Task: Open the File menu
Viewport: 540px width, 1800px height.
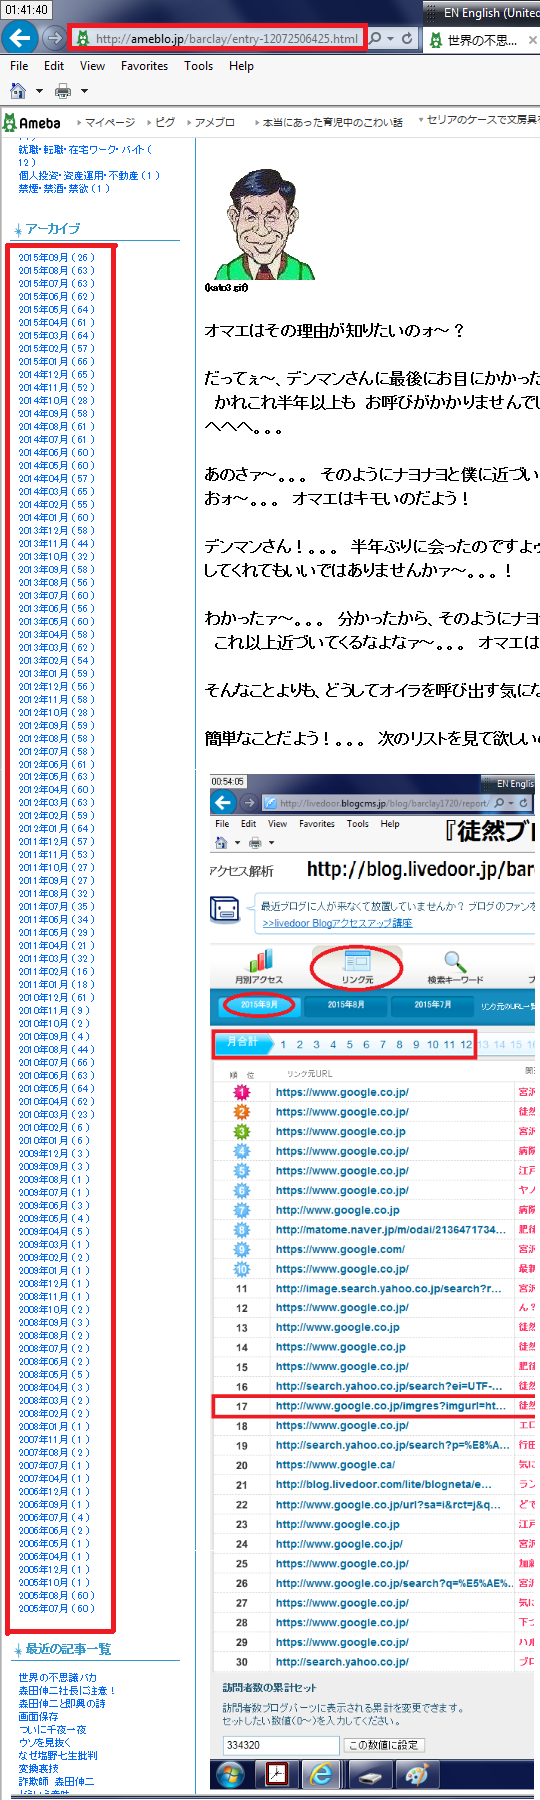Action: click(19, 66)
